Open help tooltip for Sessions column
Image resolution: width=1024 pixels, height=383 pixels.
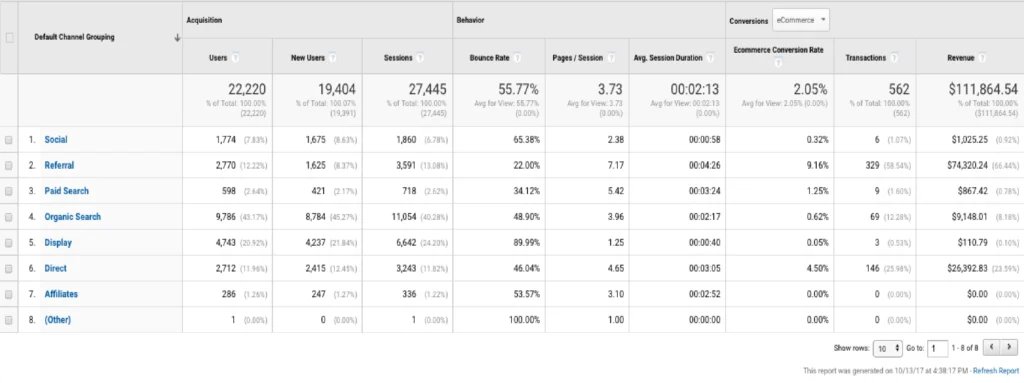[421, 58]
